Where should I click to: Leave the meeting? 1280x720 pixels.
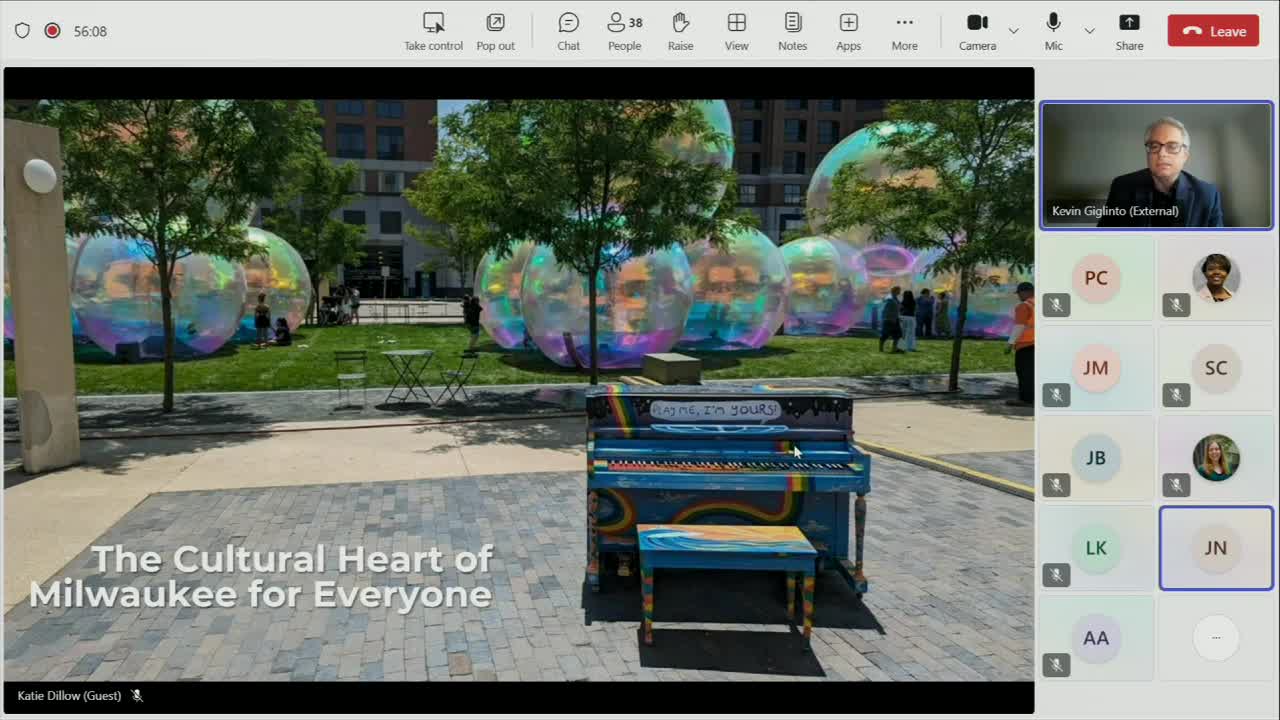tap(1213, 31)
